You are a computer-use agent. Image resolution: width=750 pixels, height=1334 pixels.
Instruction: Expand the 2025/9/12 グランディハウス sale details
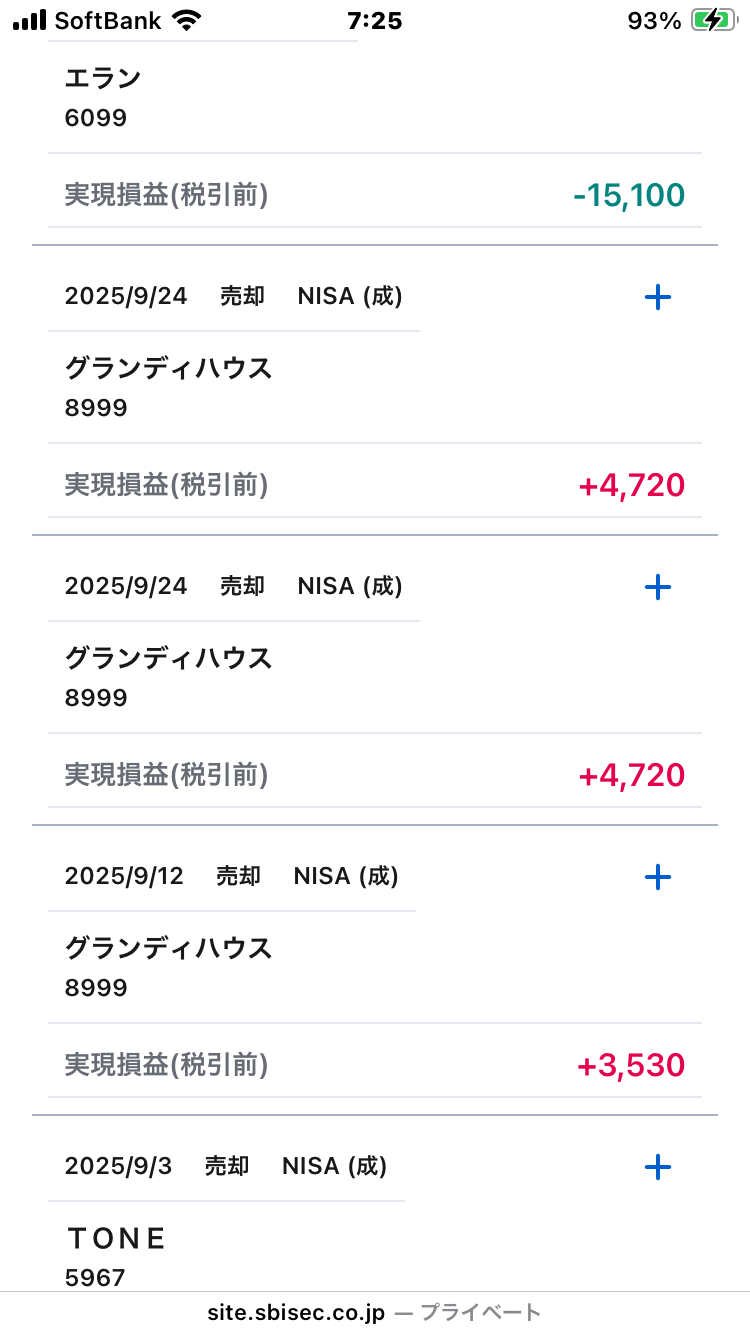click(657, 877)
